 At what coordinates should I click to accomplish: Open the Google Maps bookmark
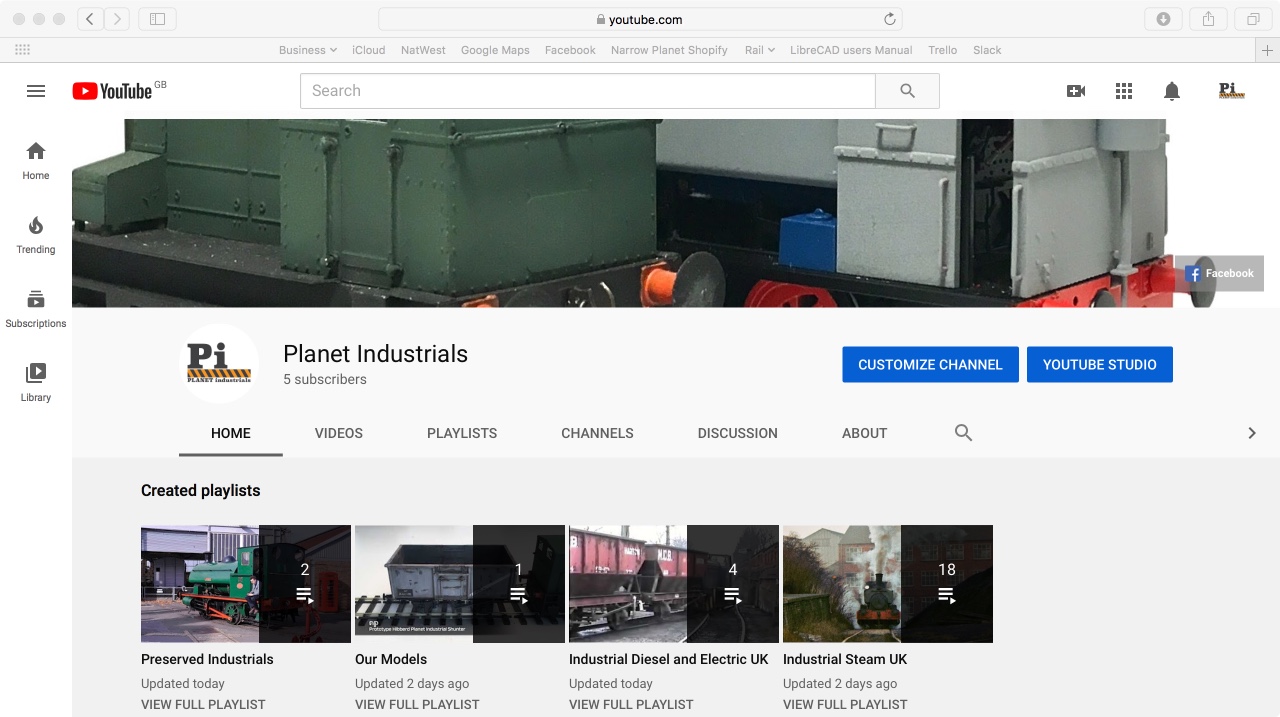[495, 50]
